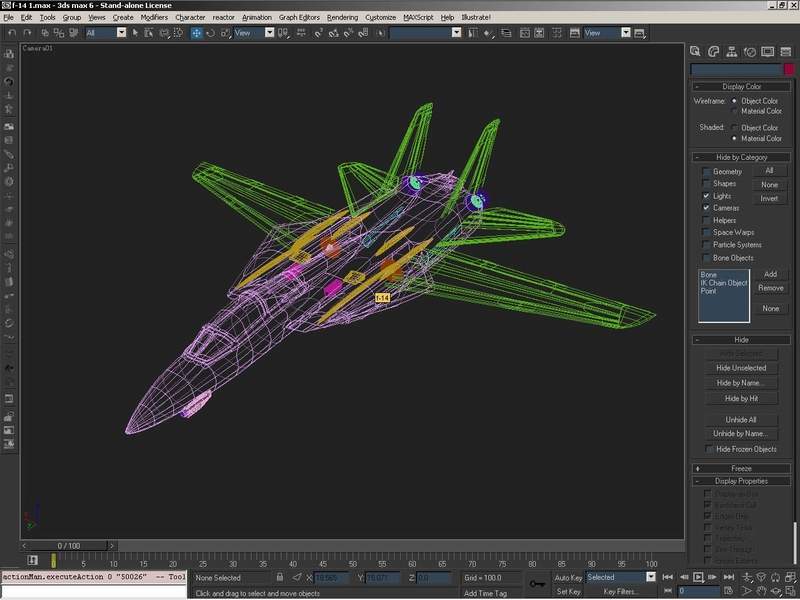Collapse the Hide by Category rollout
The width and height of the screenshot is (800, 600).
[741, 157]
